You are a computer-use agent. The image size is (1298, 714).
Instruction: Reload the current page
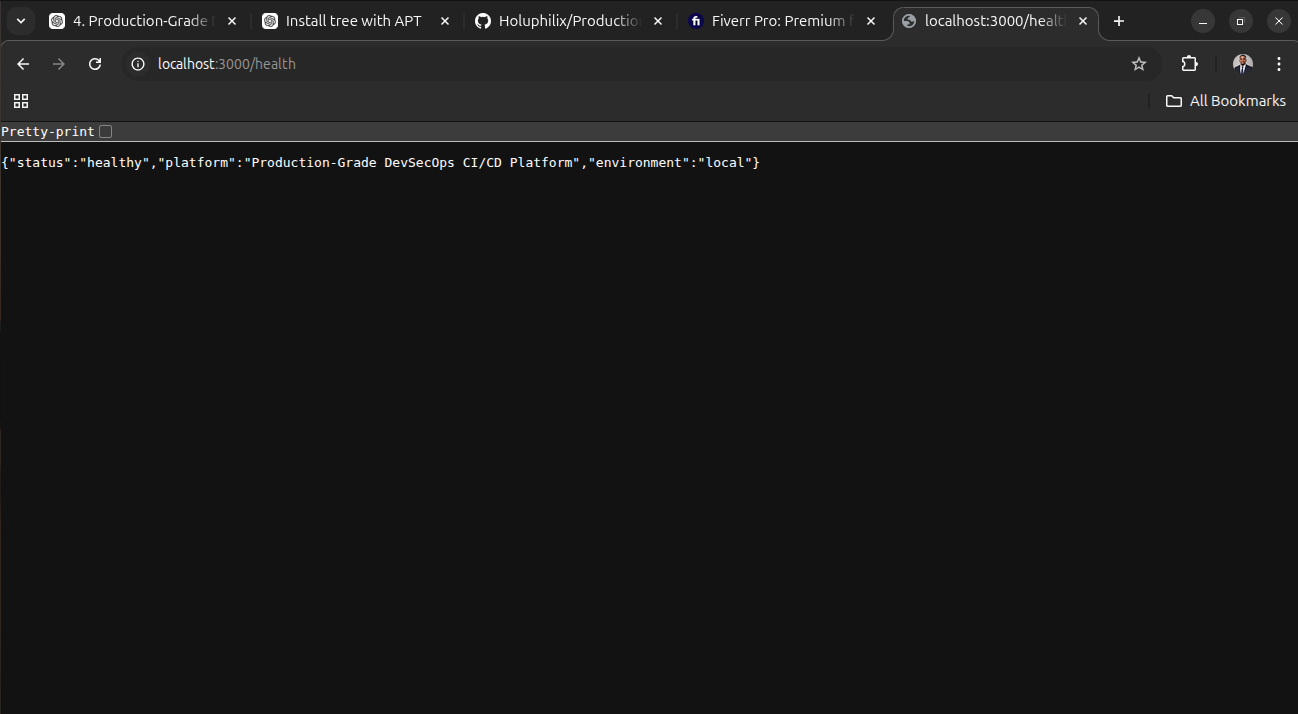click(x=95, y=64)
